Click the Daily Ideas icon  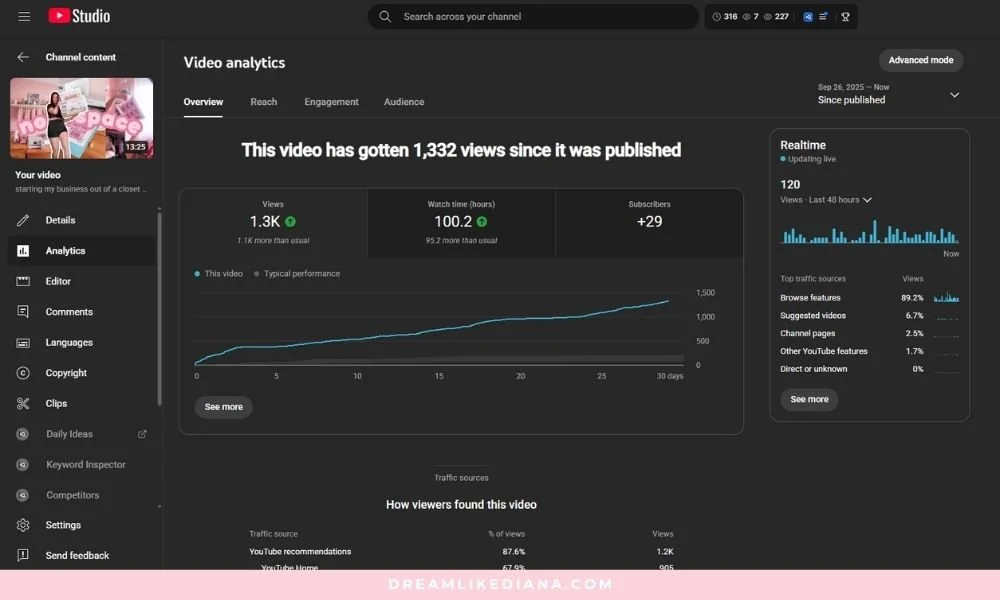[x=22, y=434]
